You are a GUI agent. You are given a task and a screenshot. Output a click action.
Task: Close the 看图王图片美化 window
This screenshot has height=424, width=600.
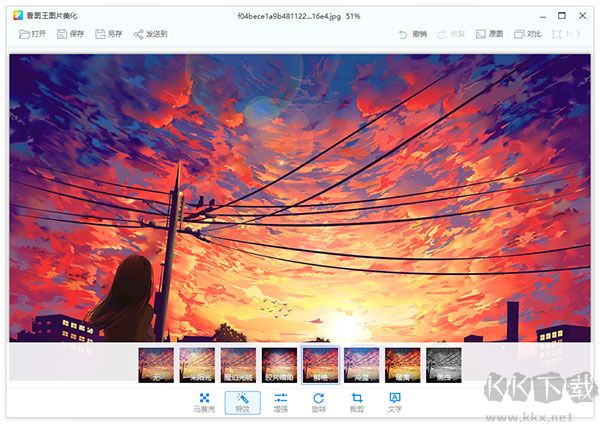(x=582, y=16)
